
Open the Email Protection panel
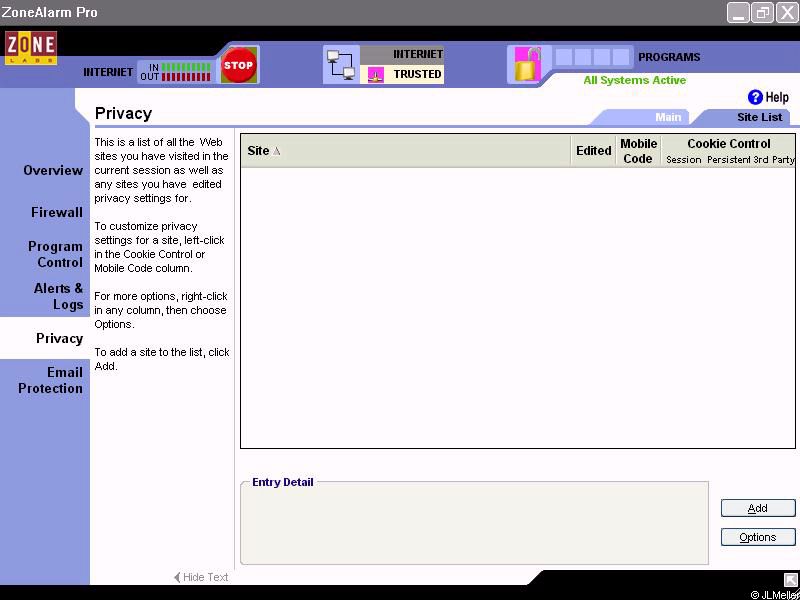tap(50, 380)
